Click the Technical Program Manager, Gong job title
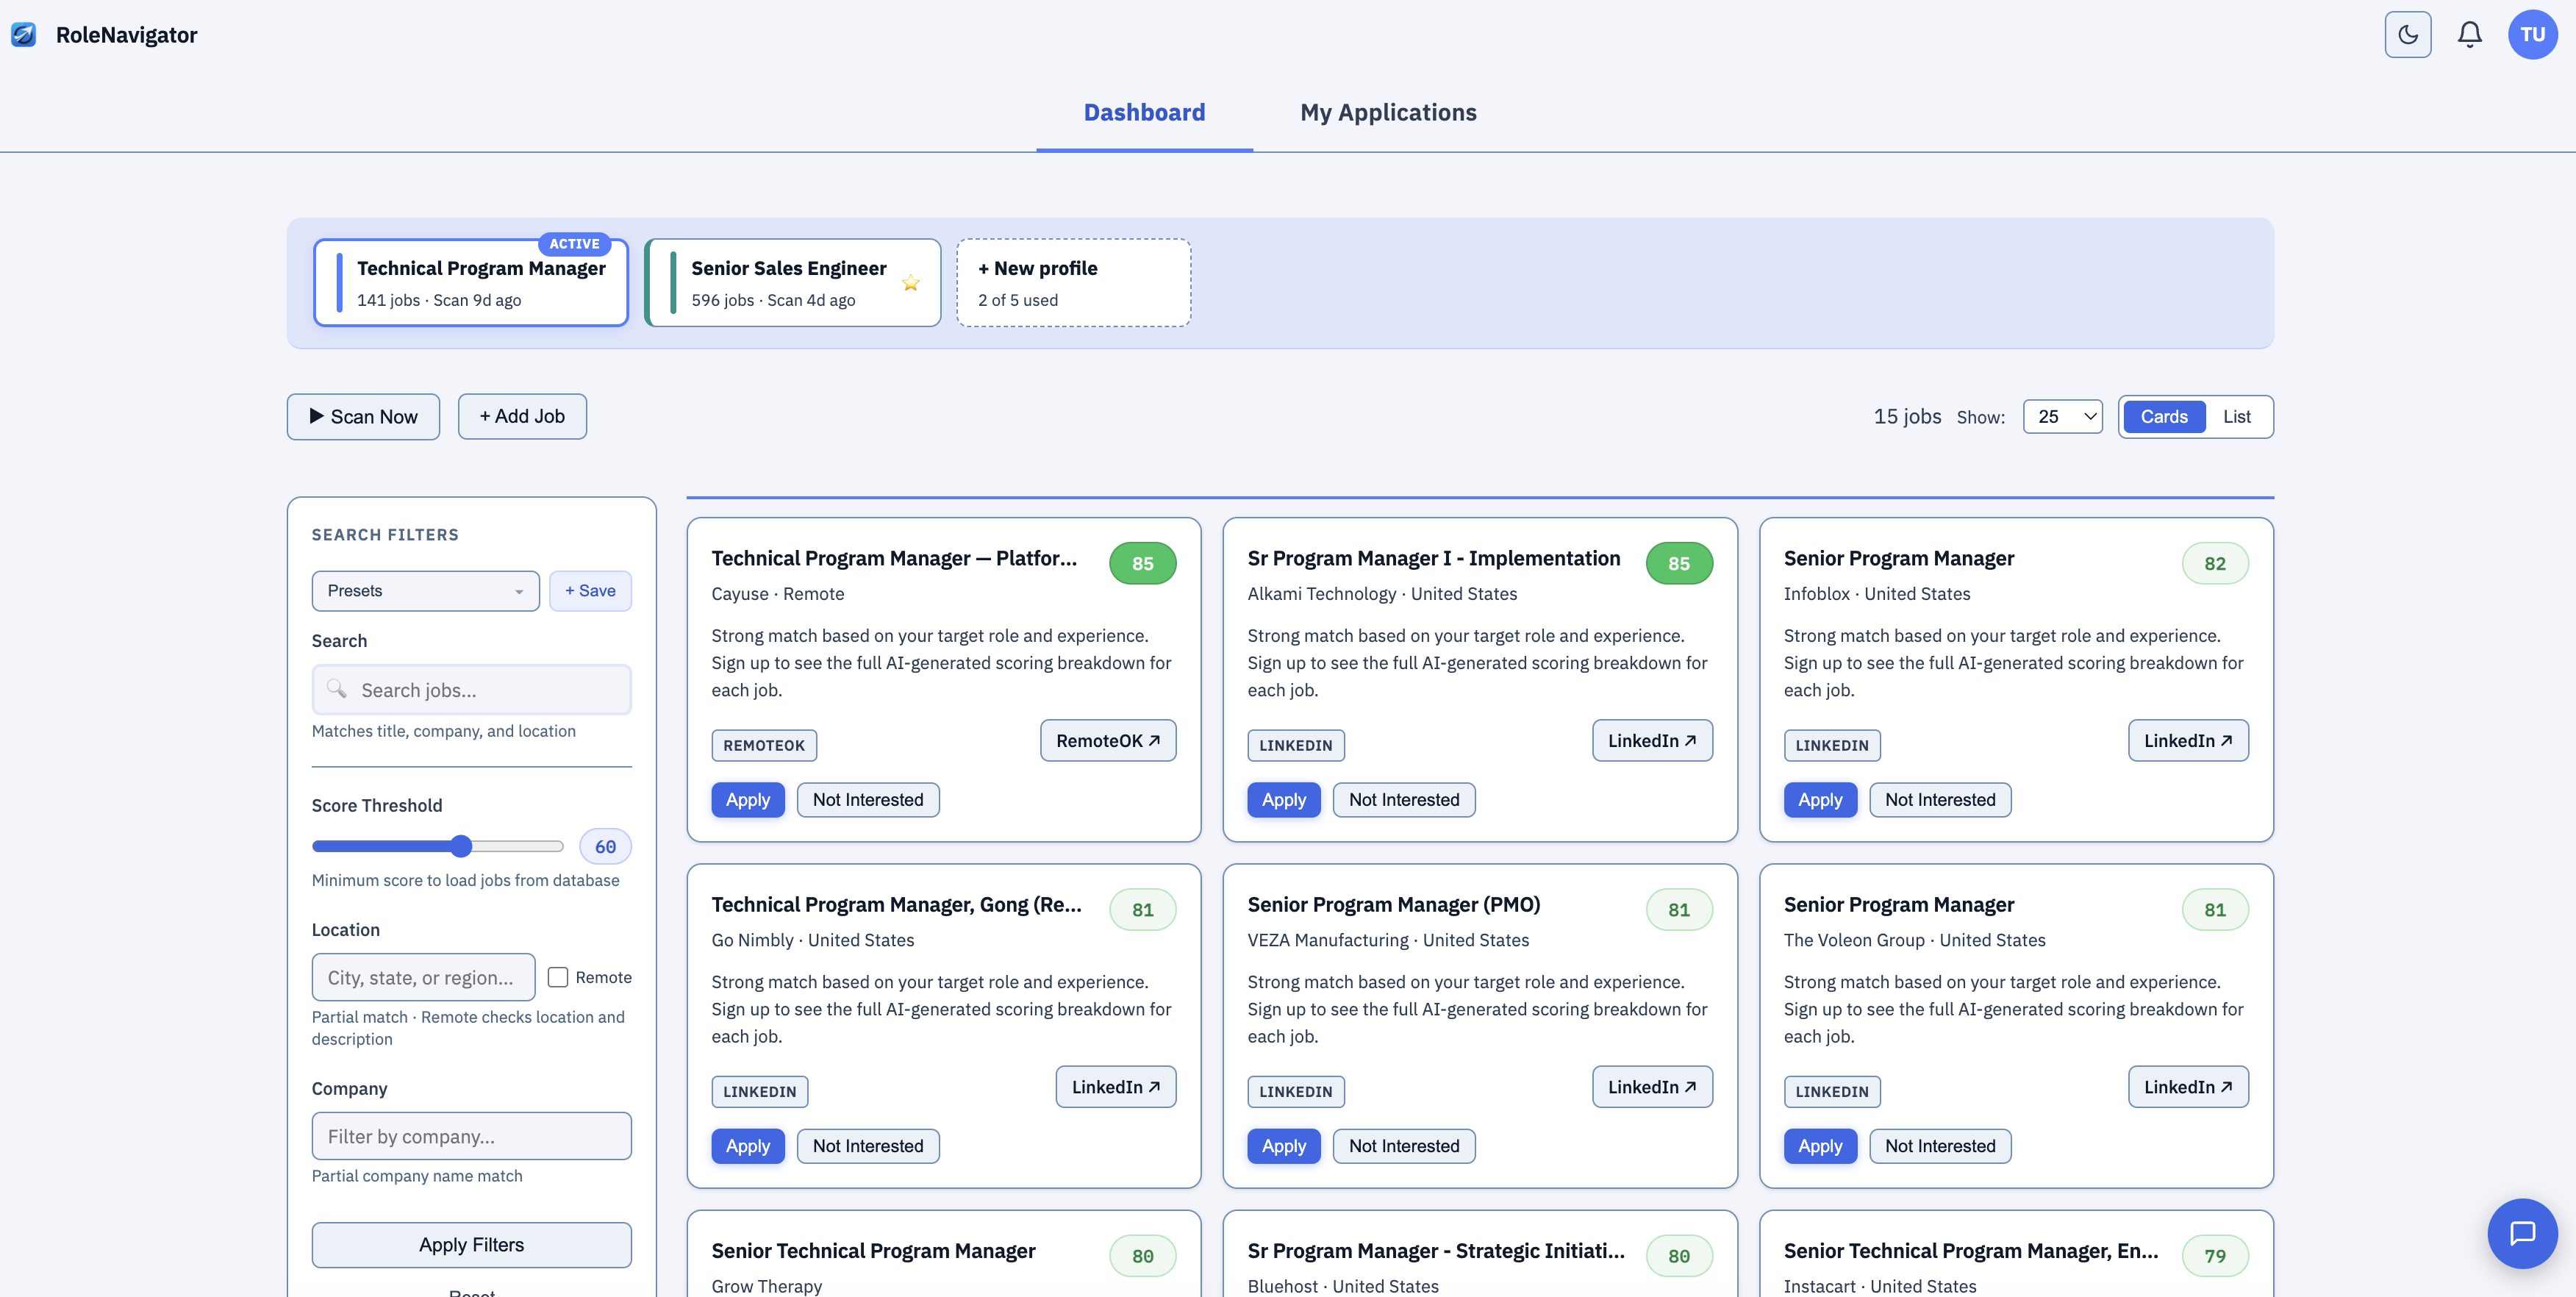Viewport: 2576px width, 1297px height. pyautogui.click(x=896, y=904)
